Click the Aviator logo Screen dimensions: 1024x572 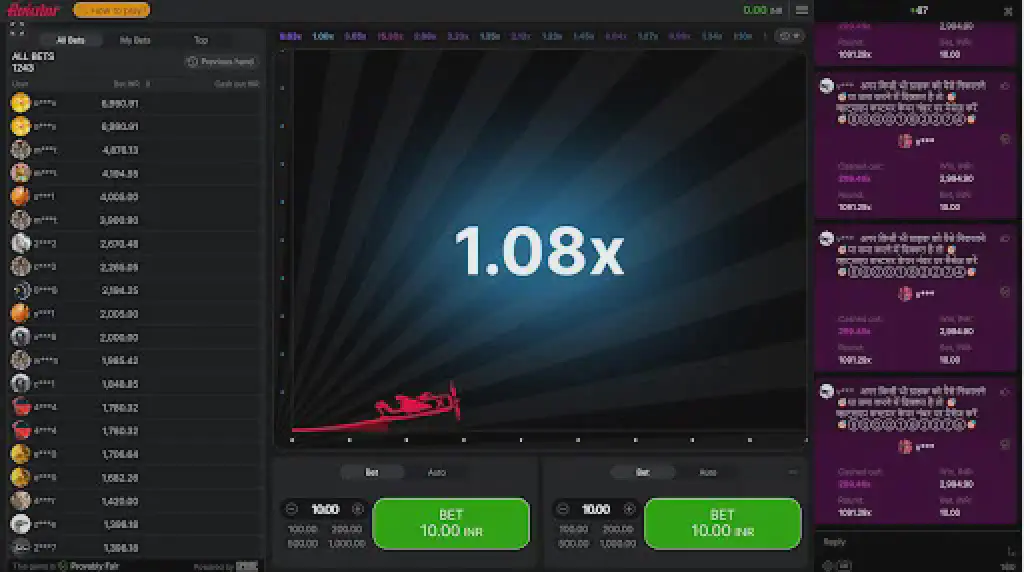[x=33, y=10]
